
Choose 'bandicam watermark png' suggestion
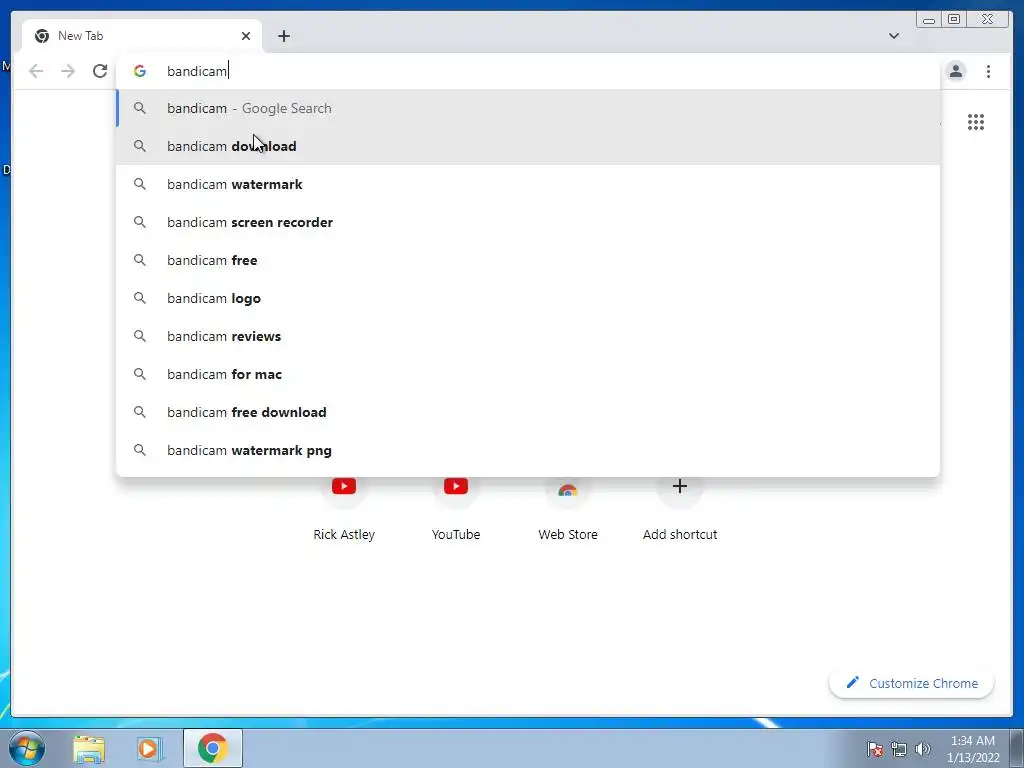tap(528, 450)
